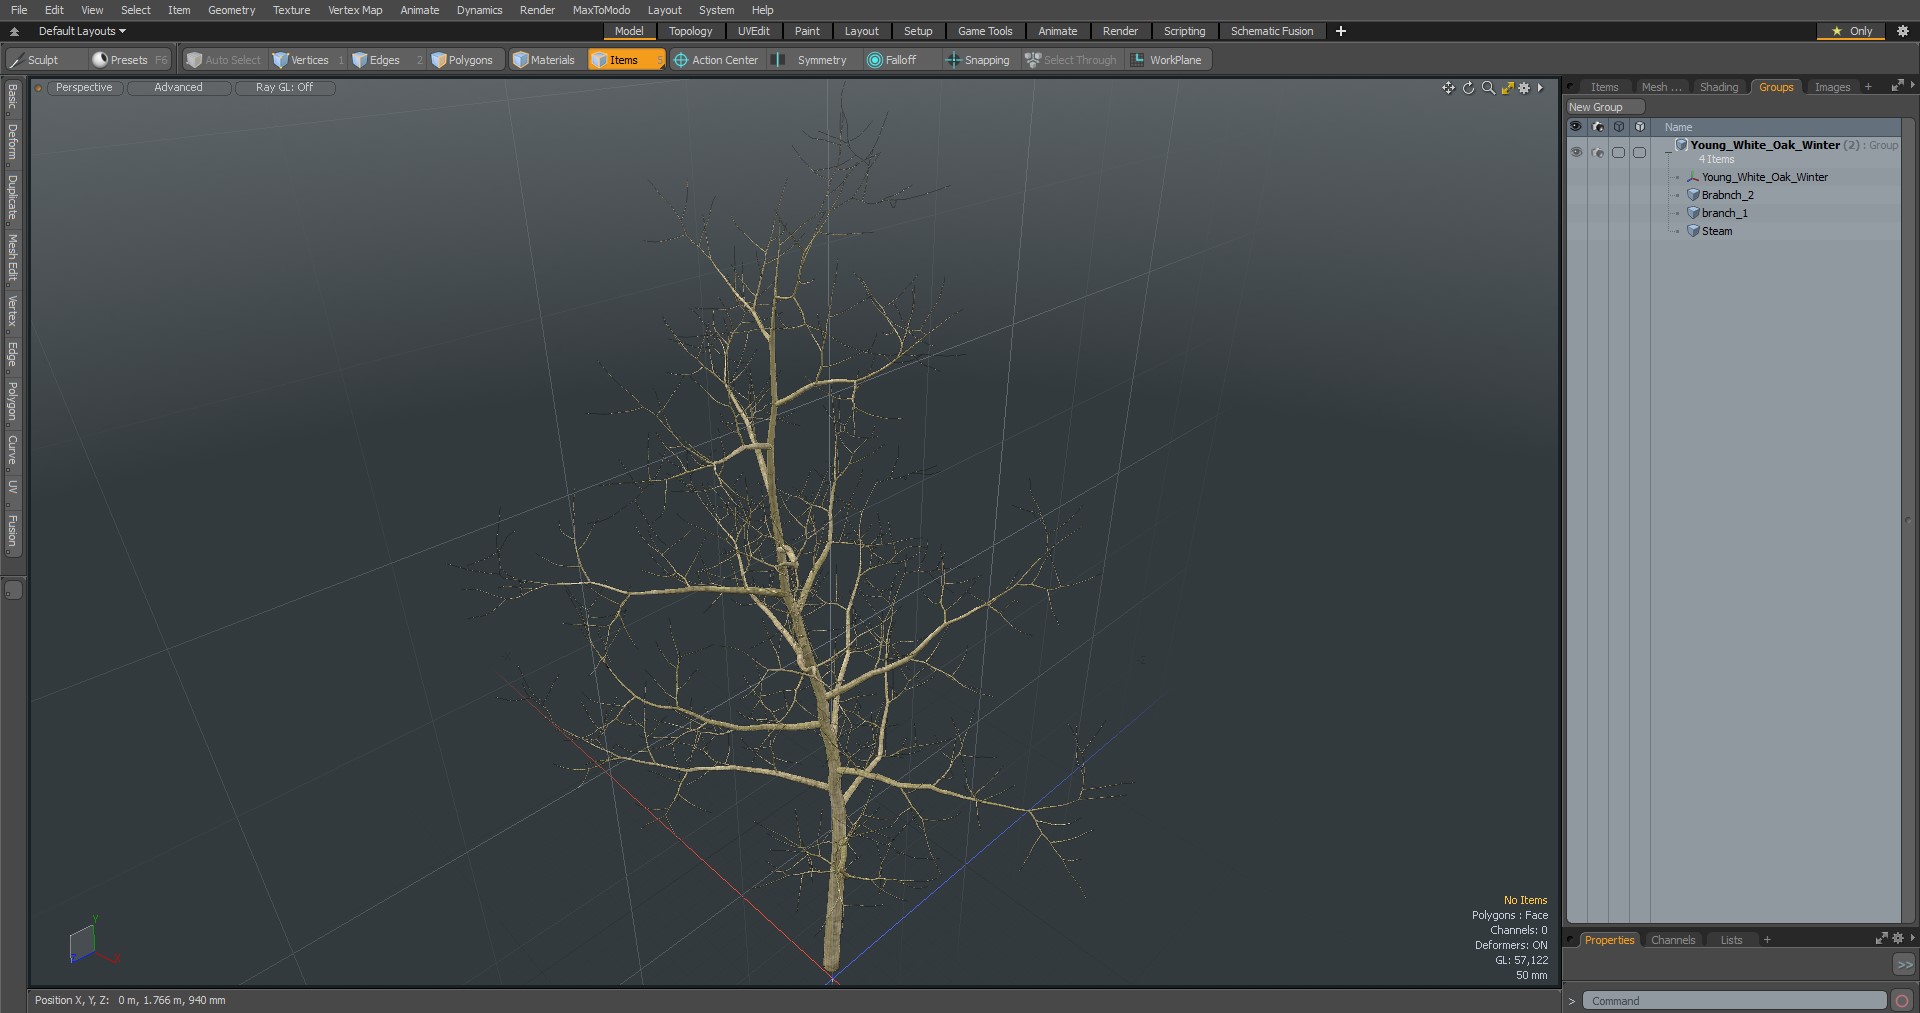Select the Young_White_Oak_Winter locator item
This screenshot has height=1013, width=1920.
tap(1764, 177)
